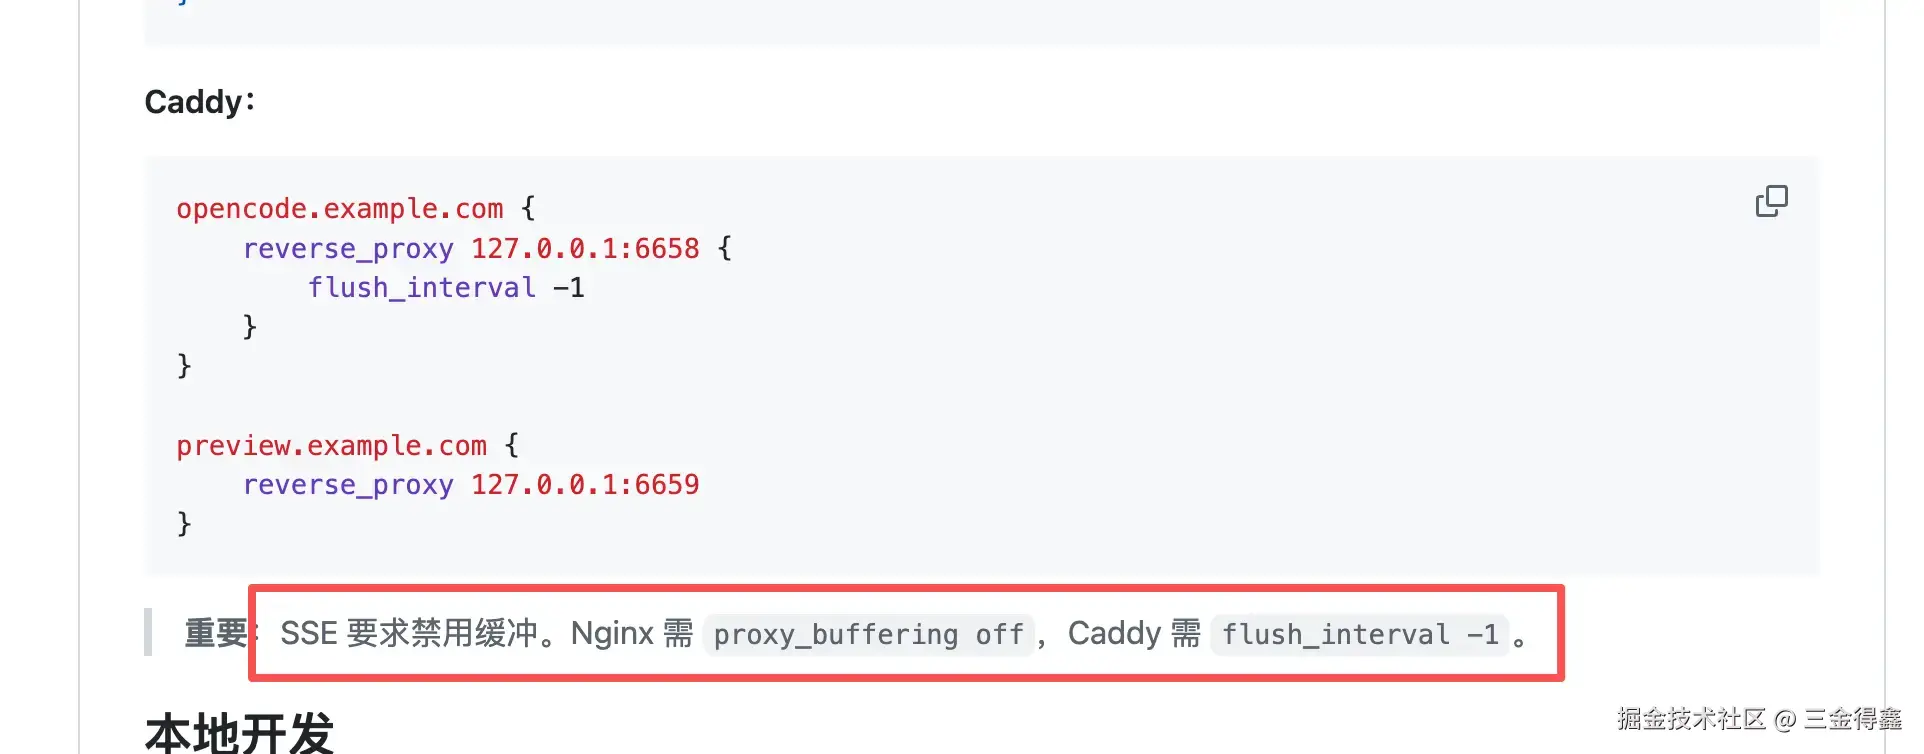
Task: Click inline code proxy_buffering off
Action: (x=868, y=634)
